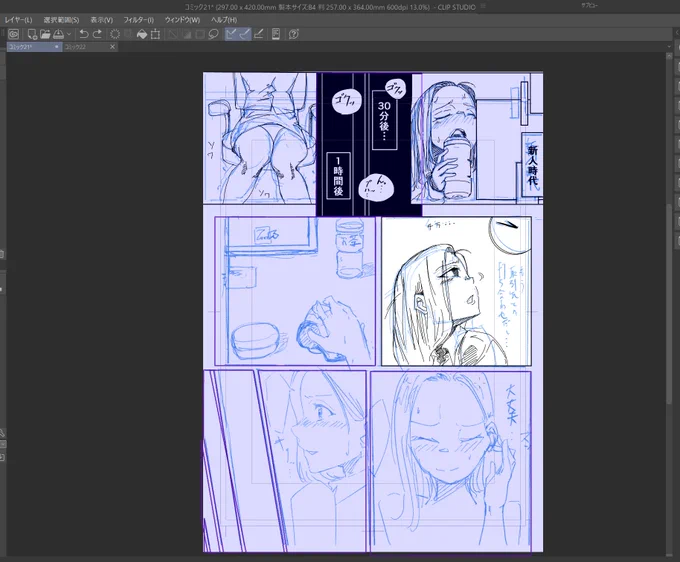Click the Save icon in toolbar
Screen dimensions: 680x562
58,34
